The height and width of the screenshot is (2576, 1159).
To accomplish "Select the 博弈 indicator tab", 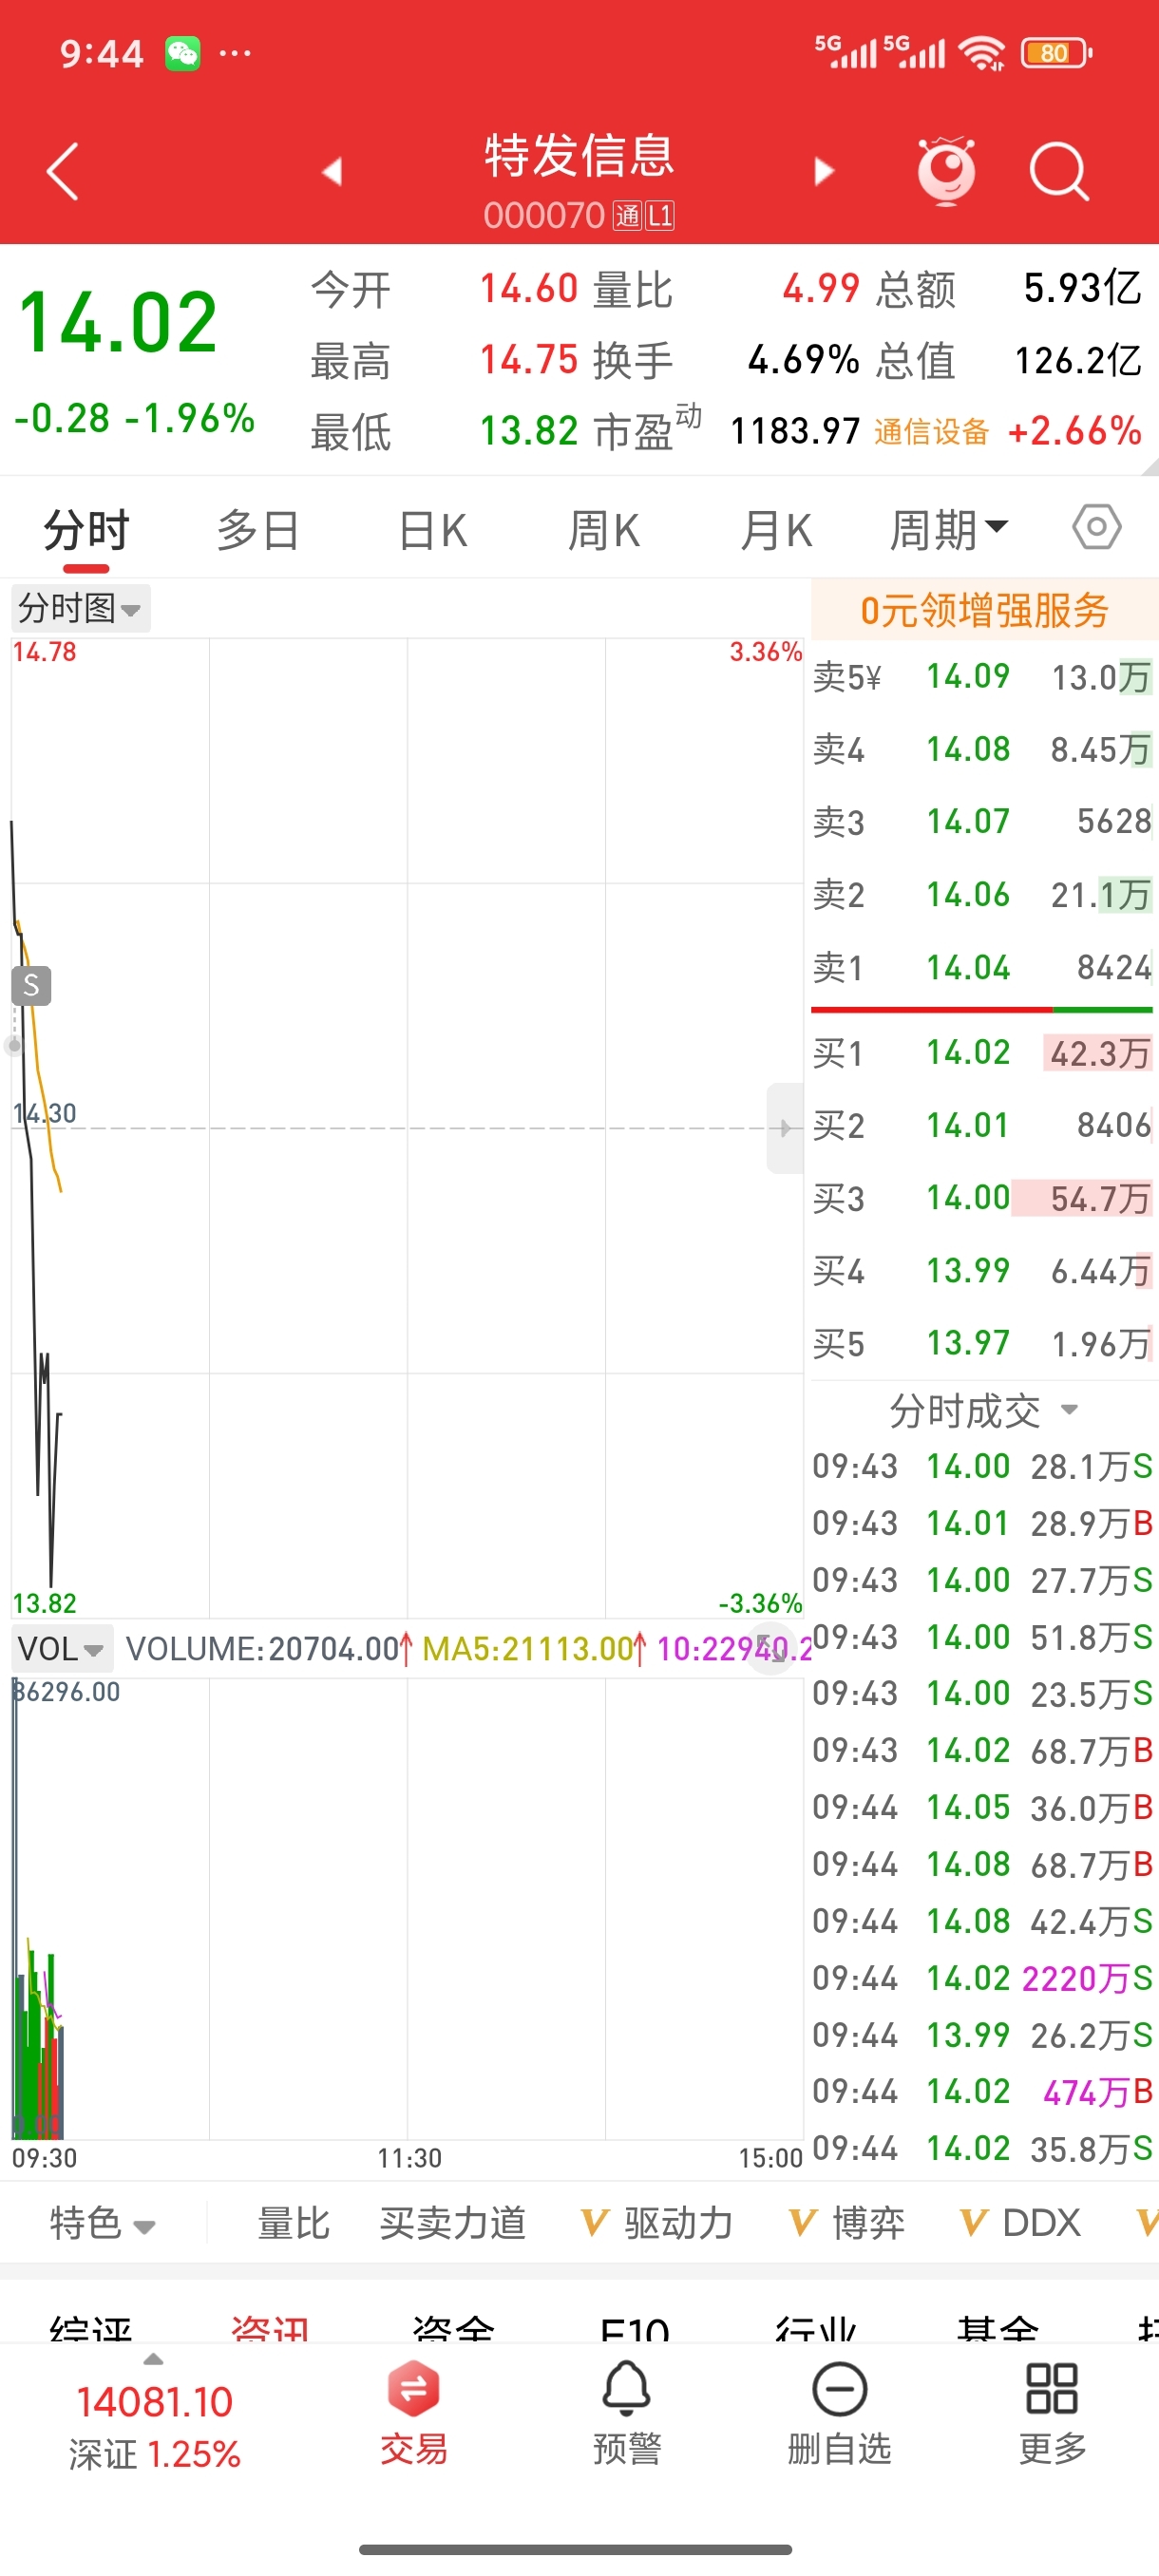I will pyautogui.click(x=847, y=2223).
